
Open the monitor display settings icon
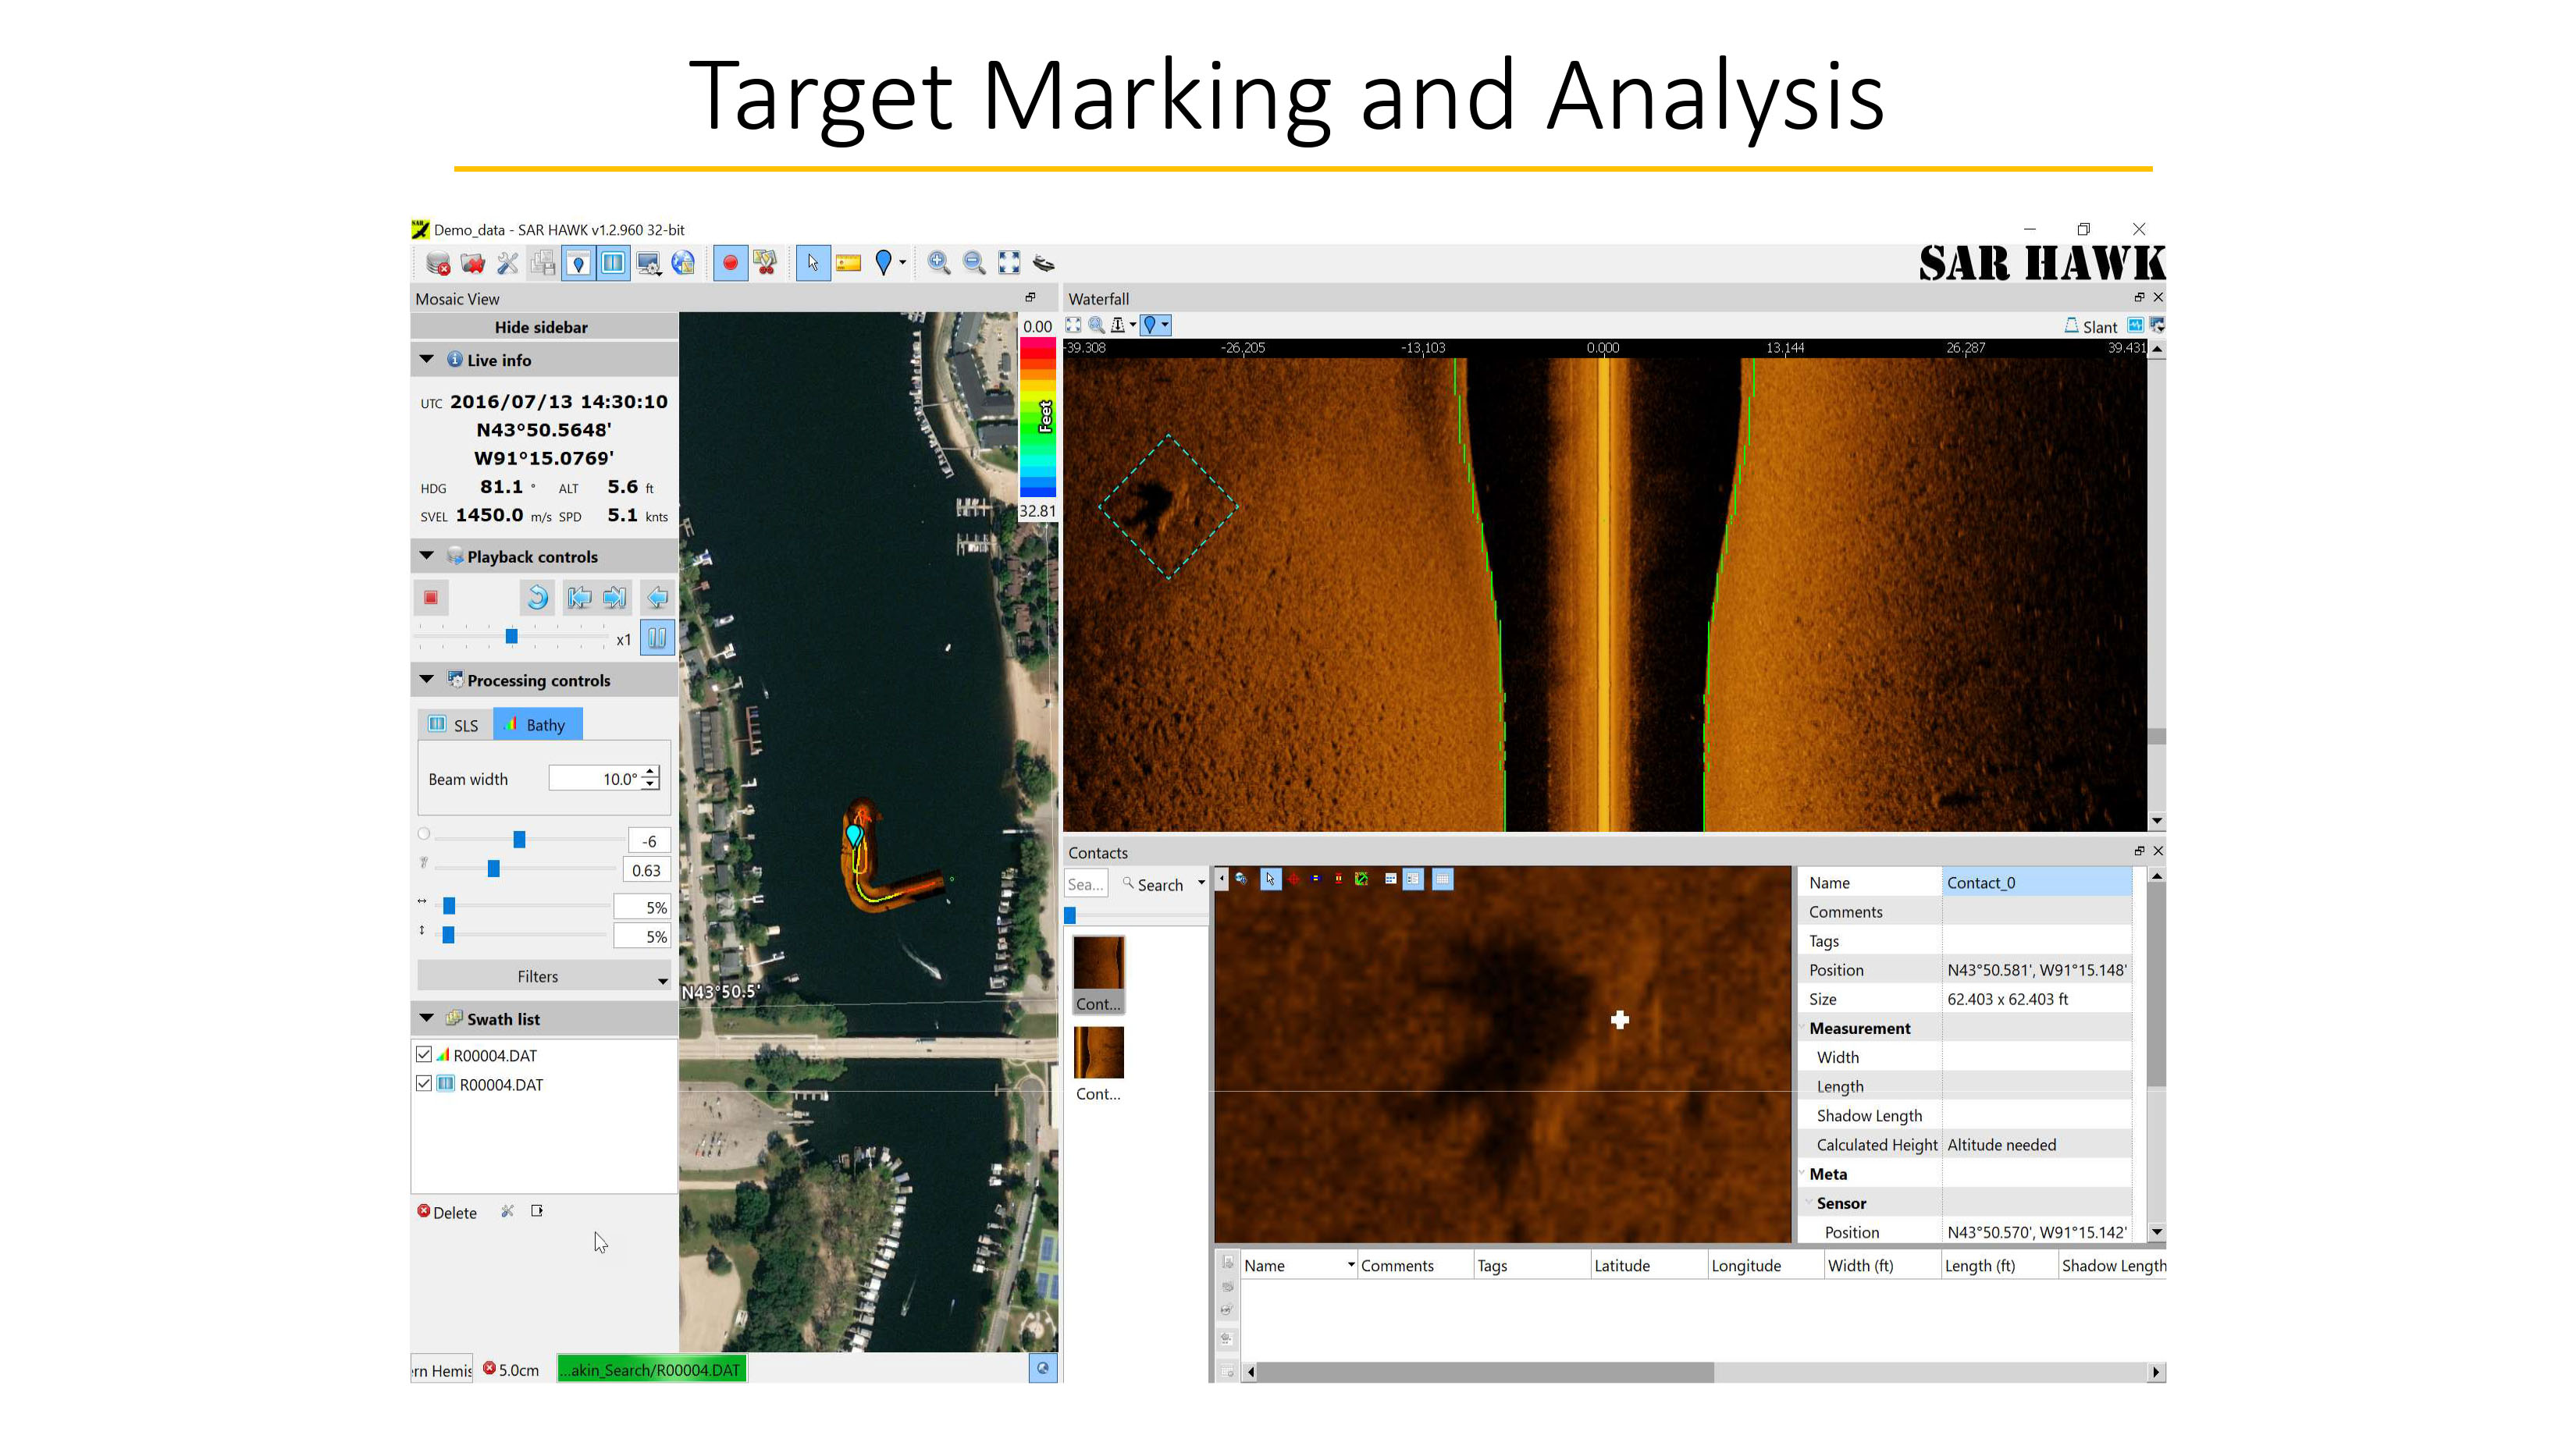pyautogui.click(x=649, y=263)
